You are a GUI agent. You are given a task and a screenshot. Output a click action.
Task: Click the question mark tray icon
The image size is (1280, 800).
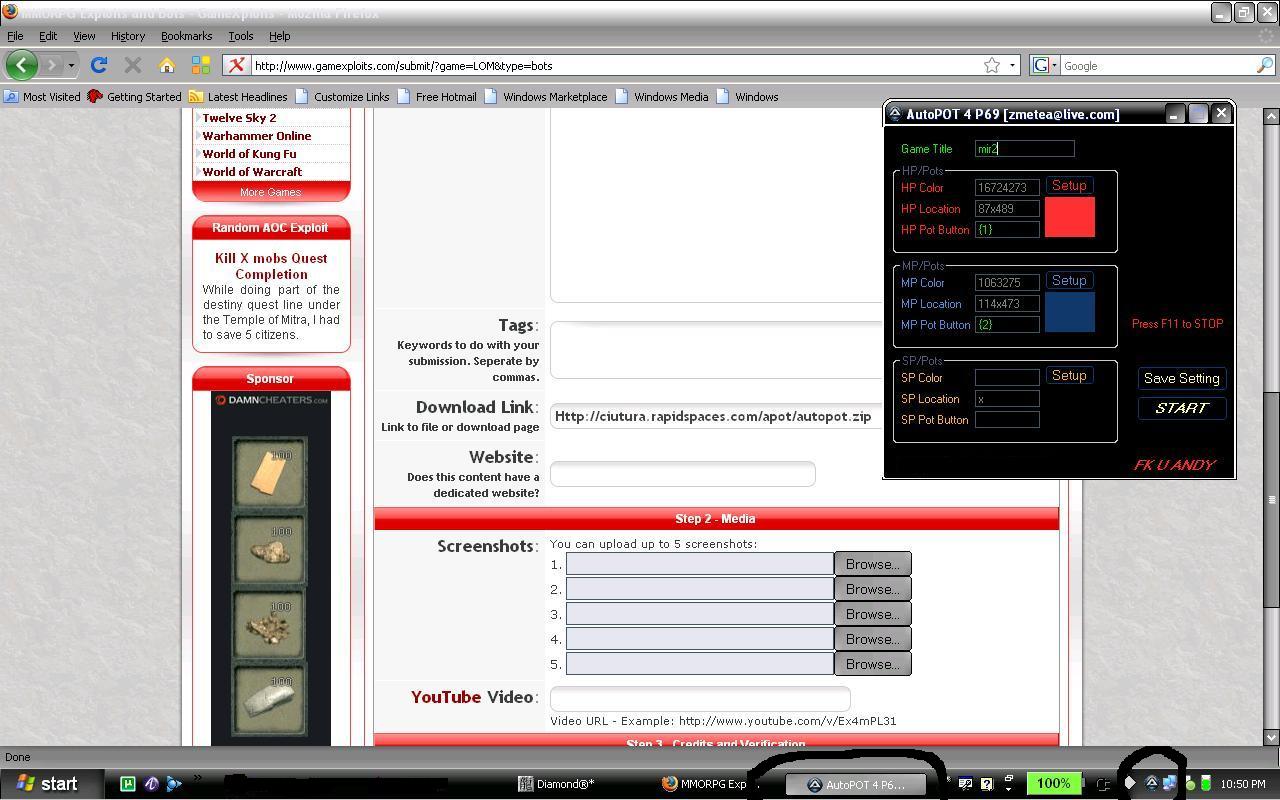coord(987,784)
